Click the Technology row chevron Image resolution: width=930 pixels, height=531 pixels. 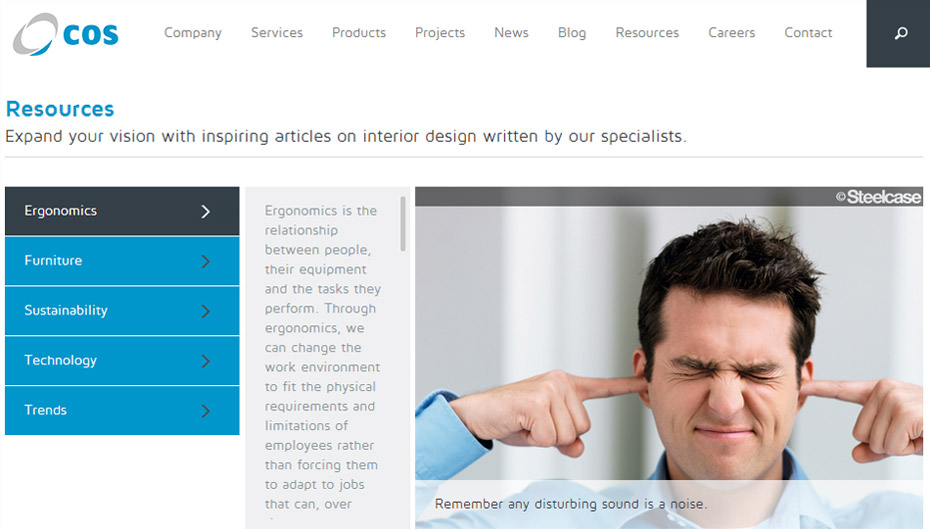coord(205,361)
